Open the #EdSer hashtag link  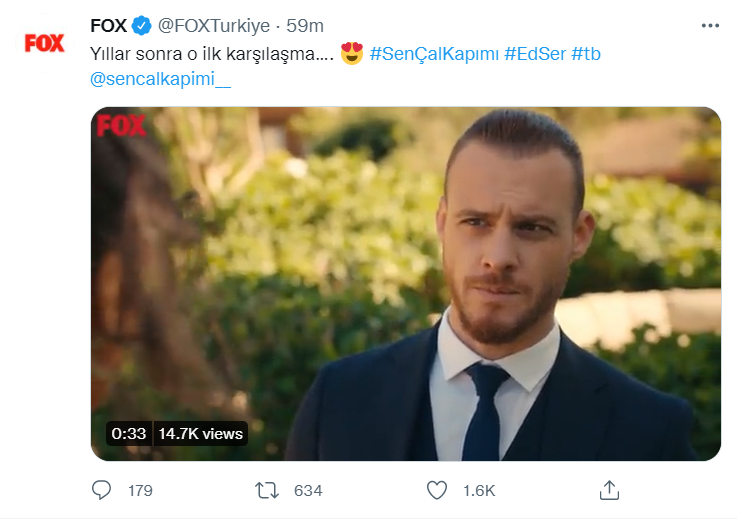click(535, 53)
